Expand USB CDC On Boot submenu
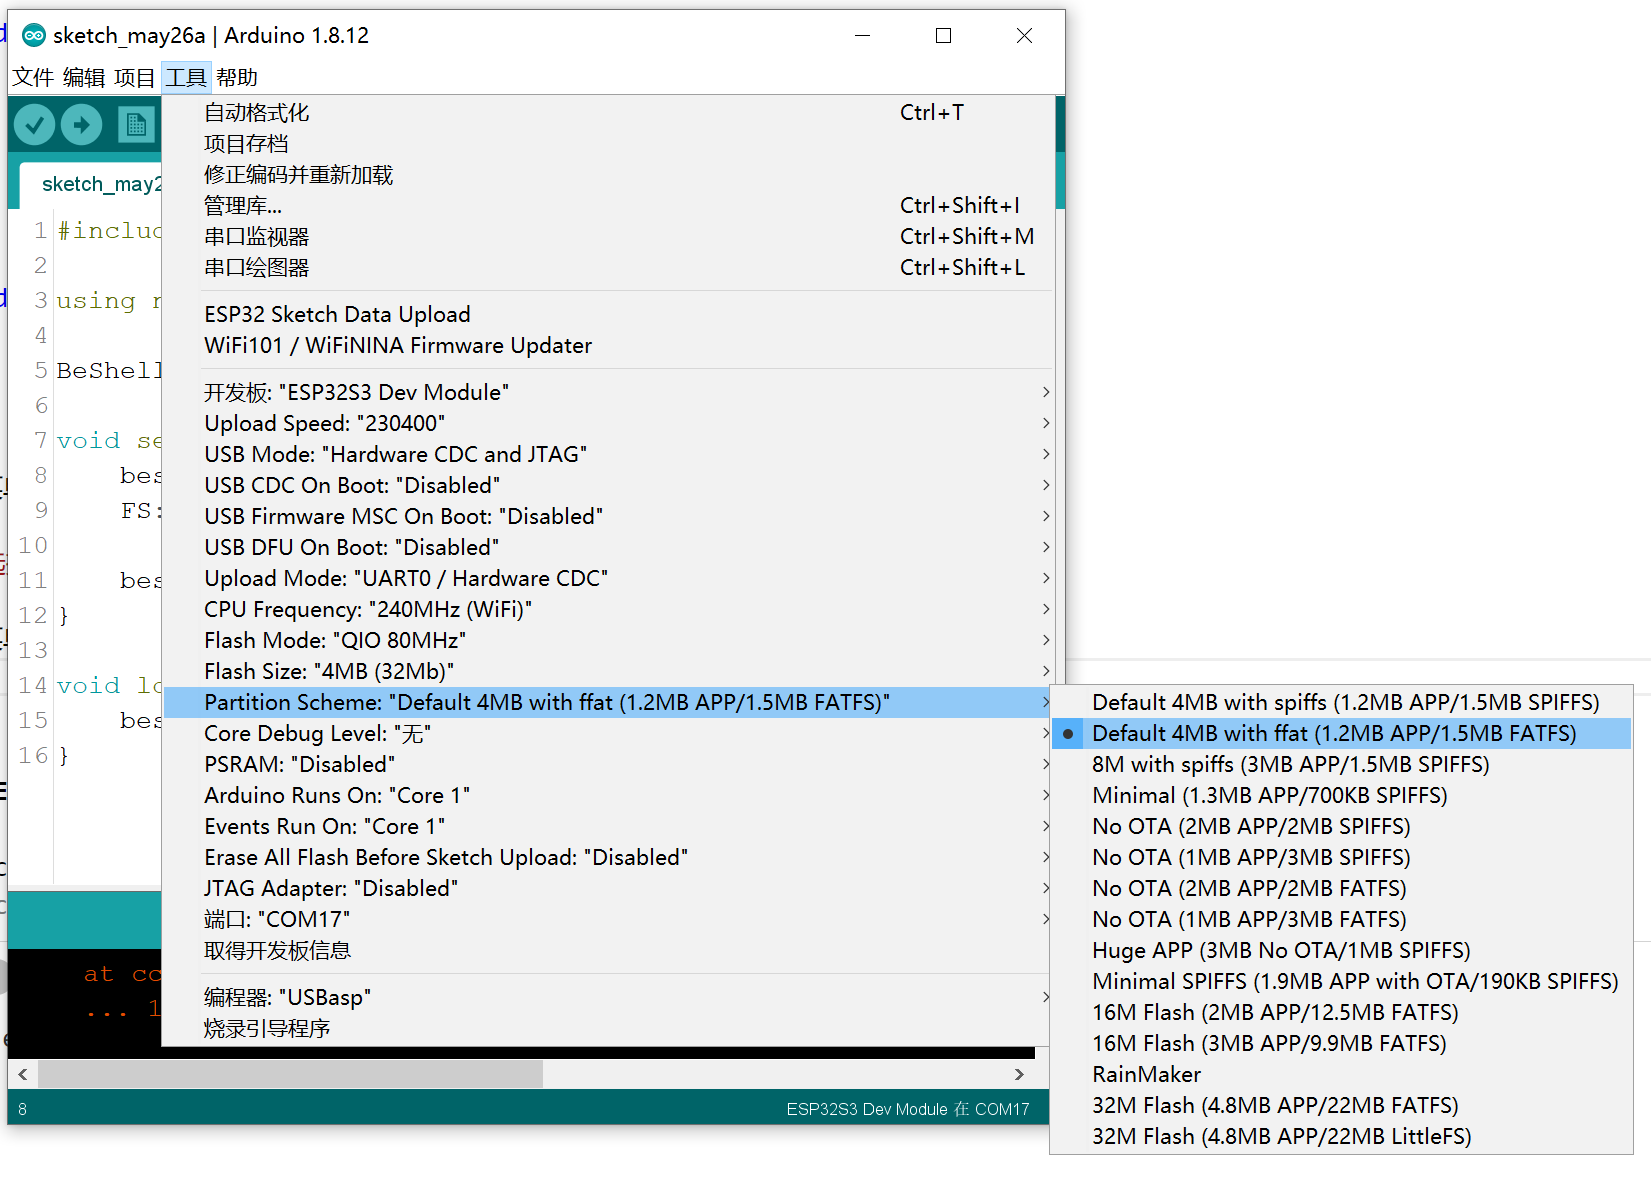 tap(608, 486)
